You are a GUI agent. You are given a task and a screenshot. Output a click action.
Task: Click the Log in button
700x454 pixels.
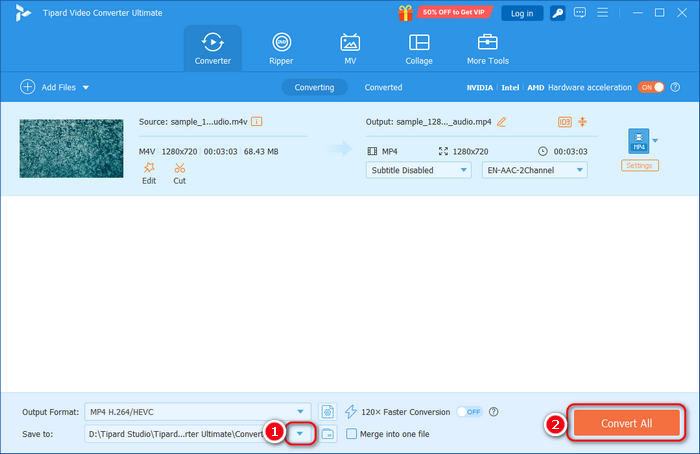pos(522,13)
